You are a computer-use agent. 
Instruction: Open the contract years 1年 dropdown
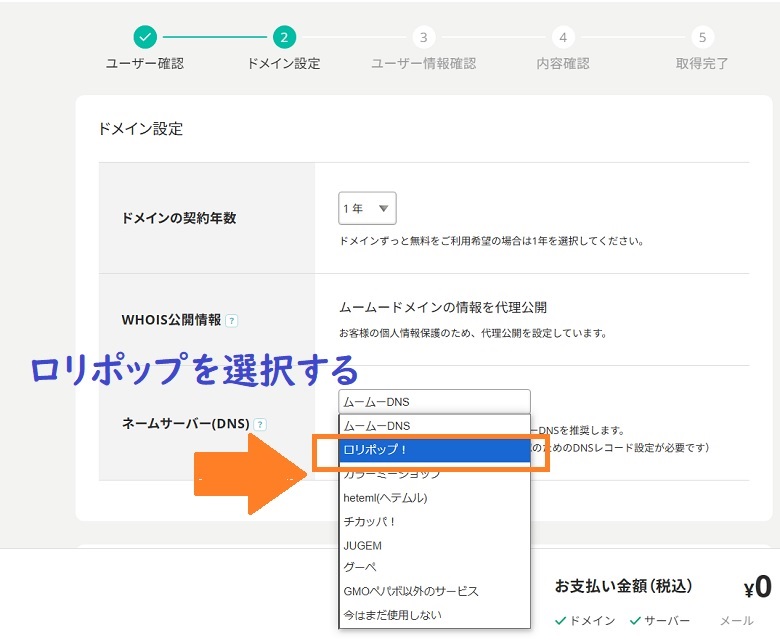pos(367,208)
